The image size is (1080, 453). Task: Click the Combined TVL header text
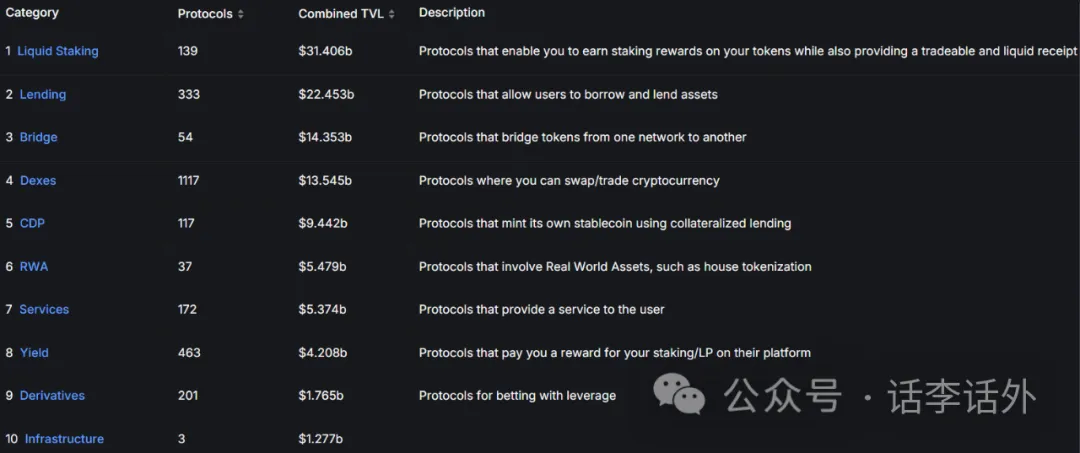pyautogui.click(x=341, y=14)
